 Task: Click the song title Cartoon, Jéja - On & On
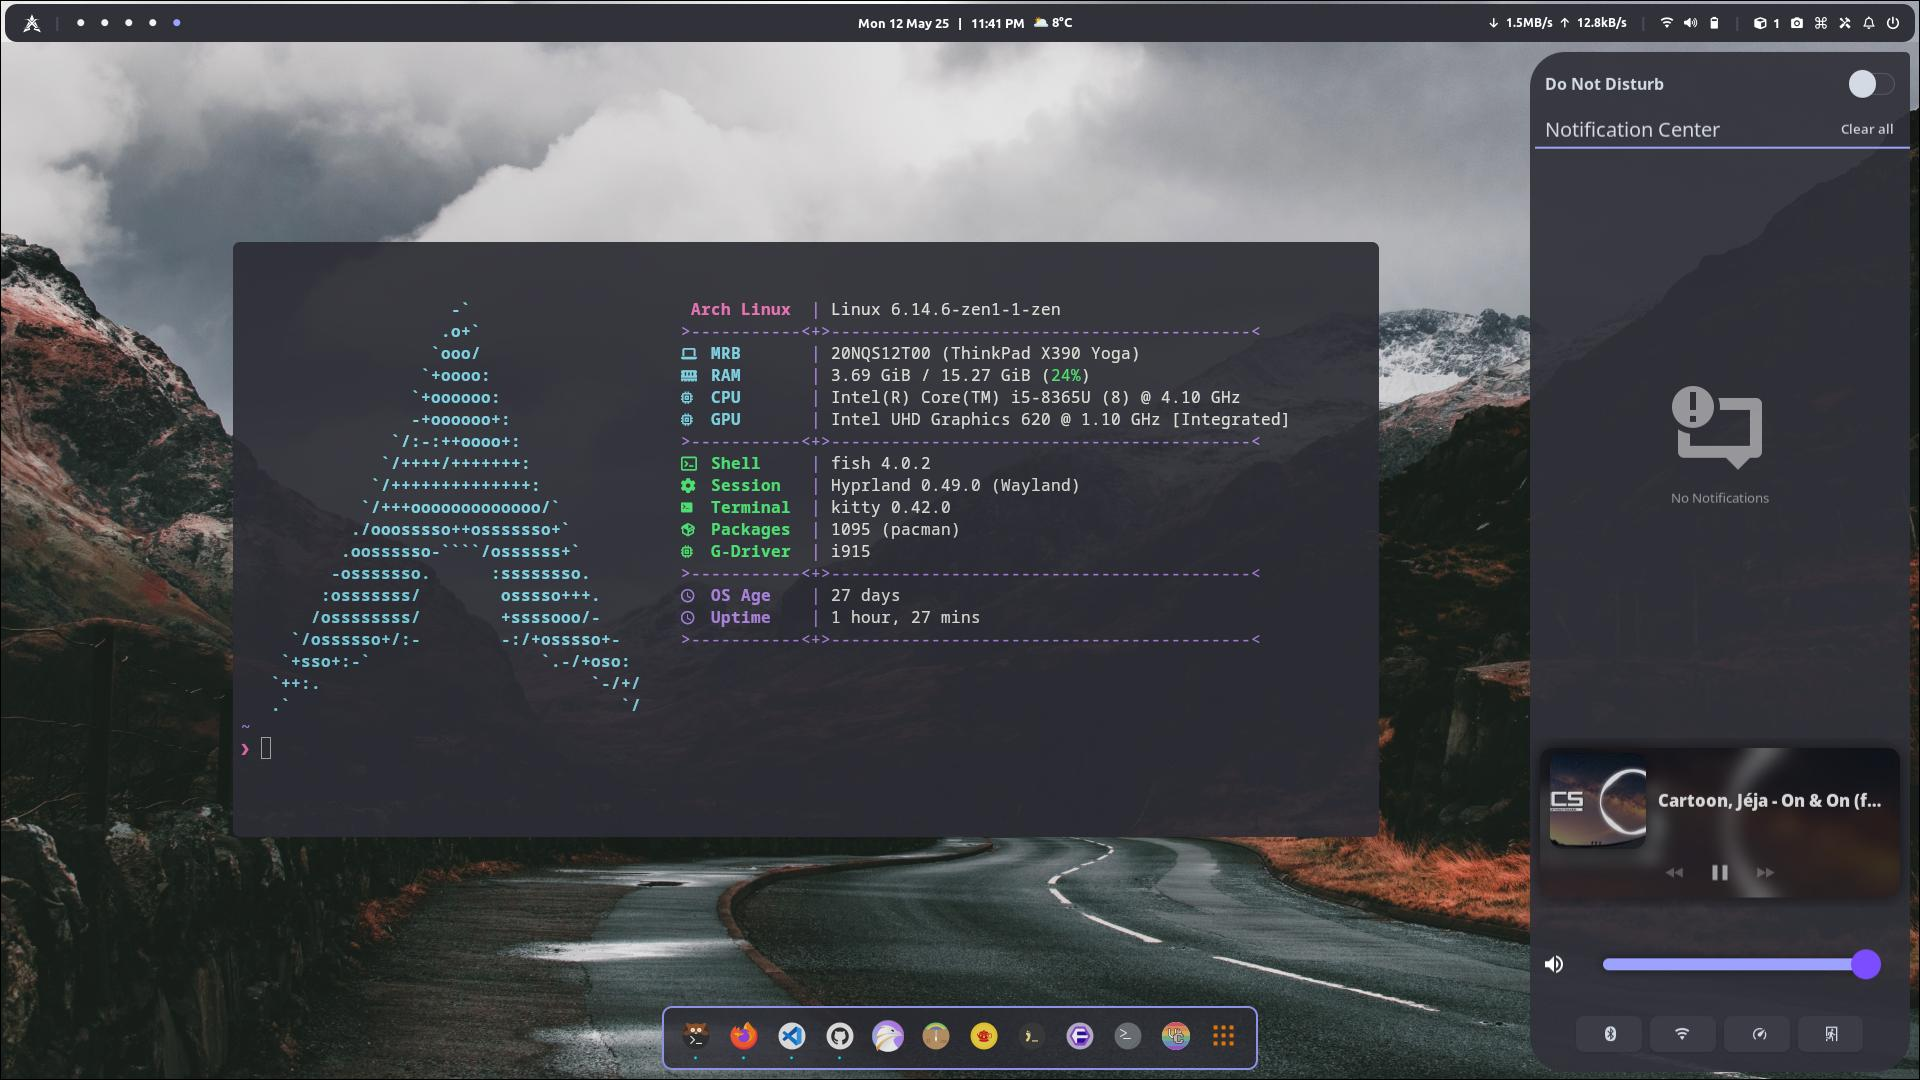pos(1769,800)
